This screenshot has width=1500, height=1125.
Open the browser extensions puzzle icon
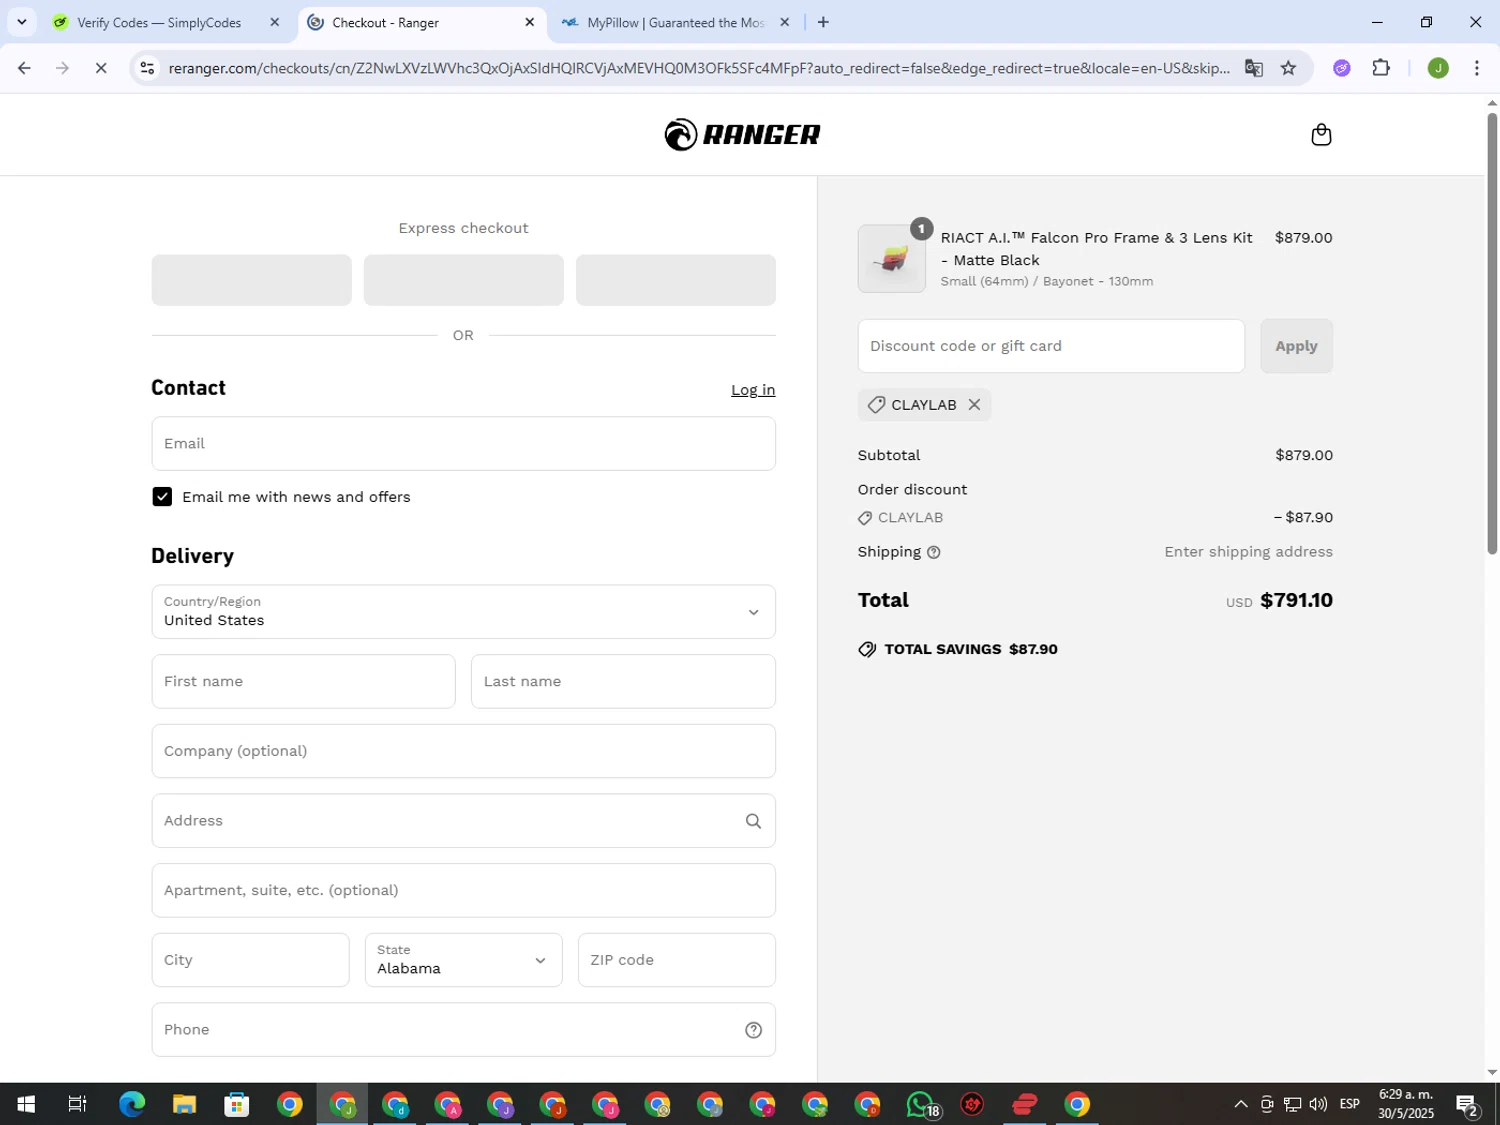1381,68
